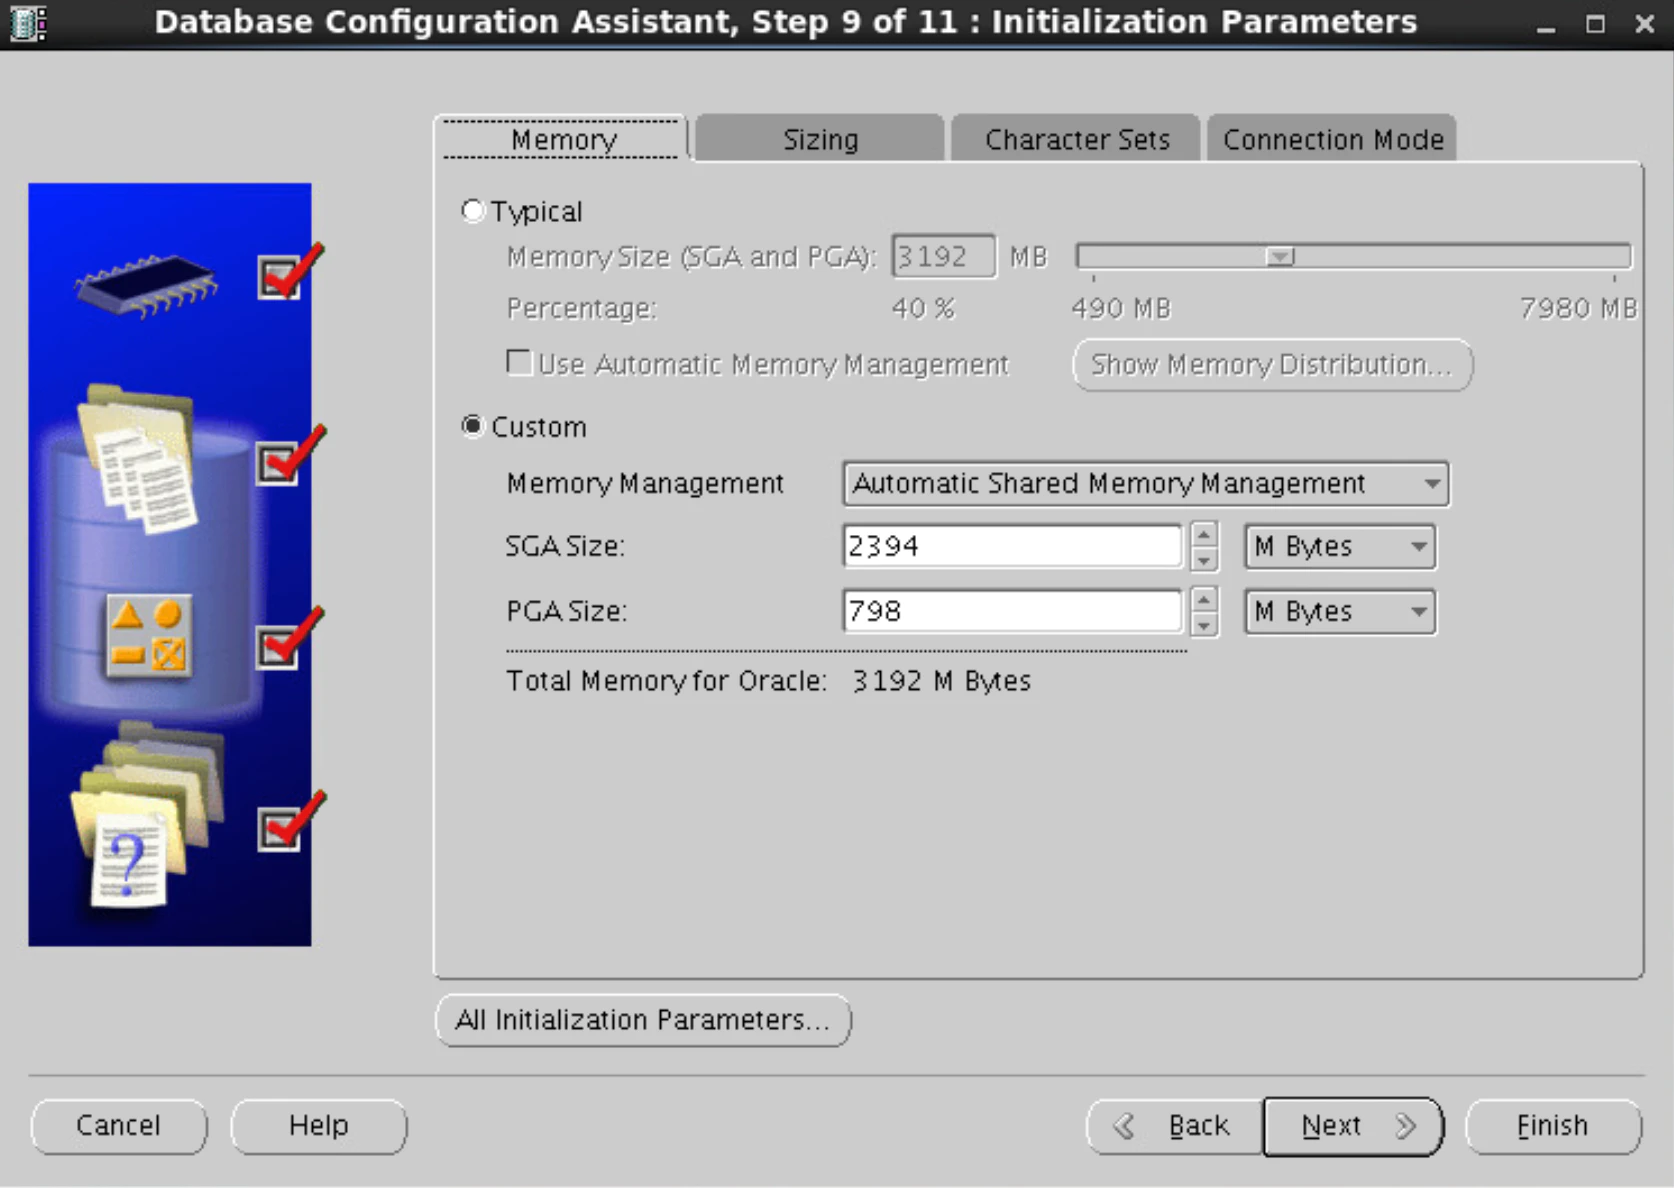This screenshot has width=1674, height=1188.
Task: Click PGA Size decrement arrow
Action: point(1205,624)
